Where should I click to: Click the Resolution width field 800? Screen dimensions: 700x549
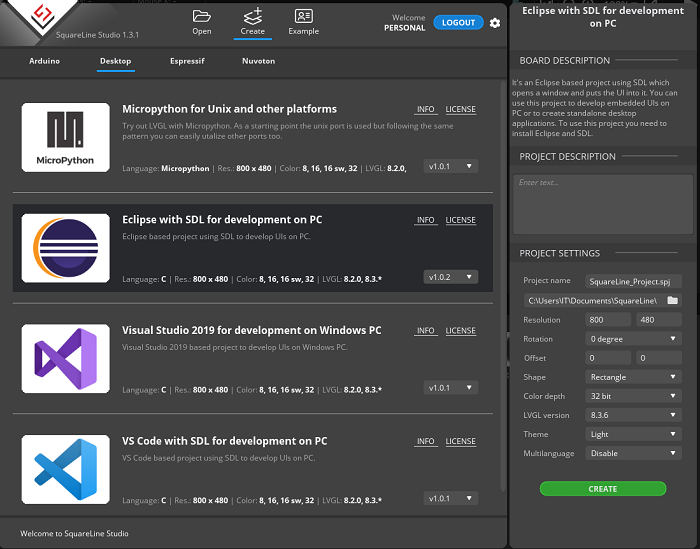(608, 320)
